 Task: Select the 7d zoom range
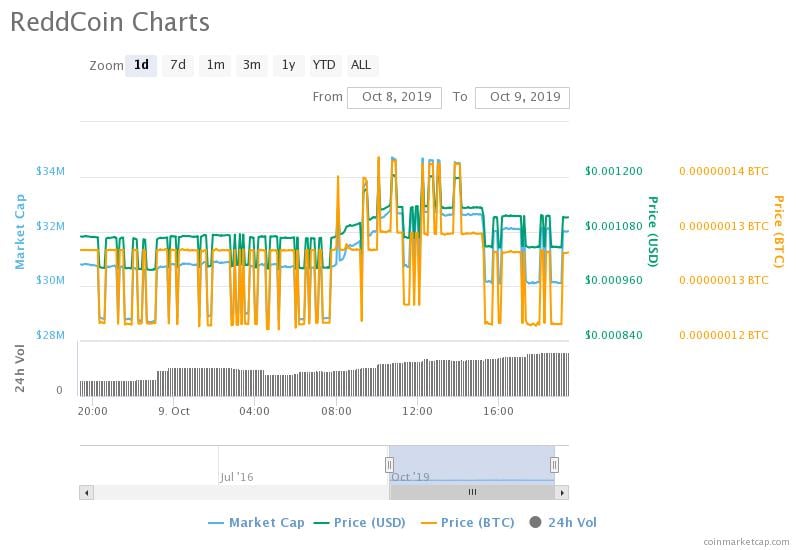[178, 65]
